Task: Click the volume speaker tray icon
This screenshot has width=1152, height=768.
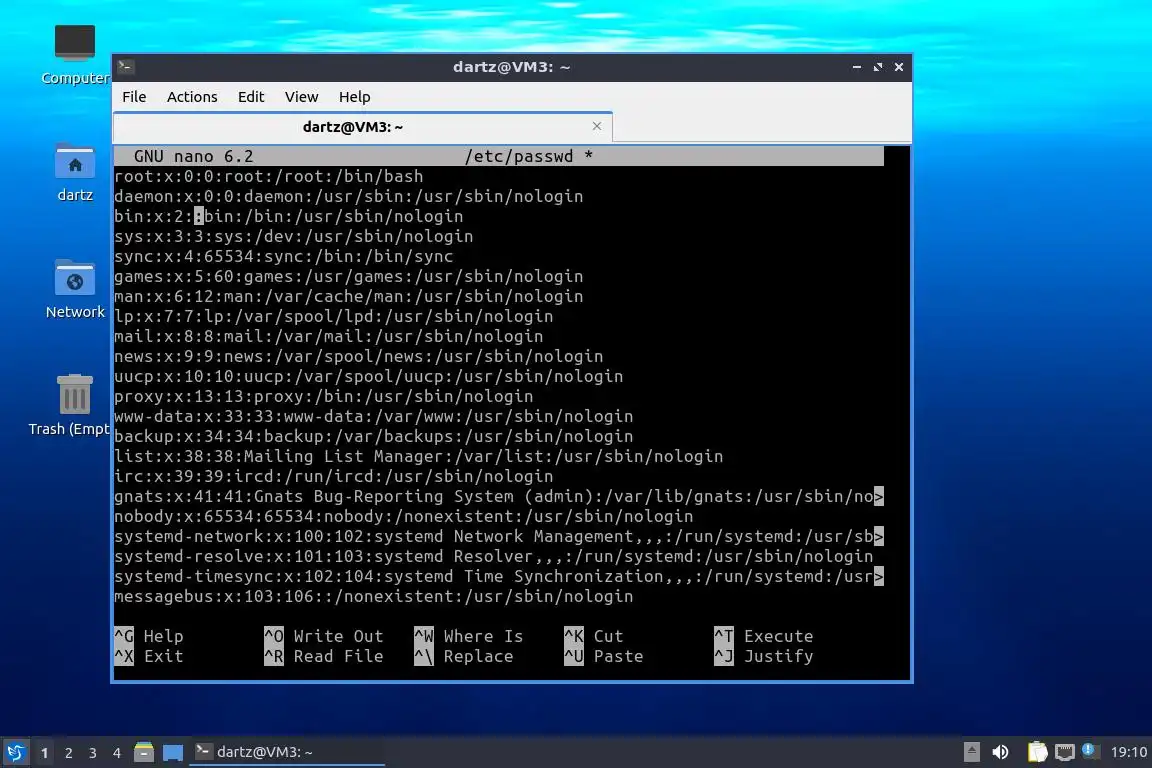Action: [x=1000, y=752]
